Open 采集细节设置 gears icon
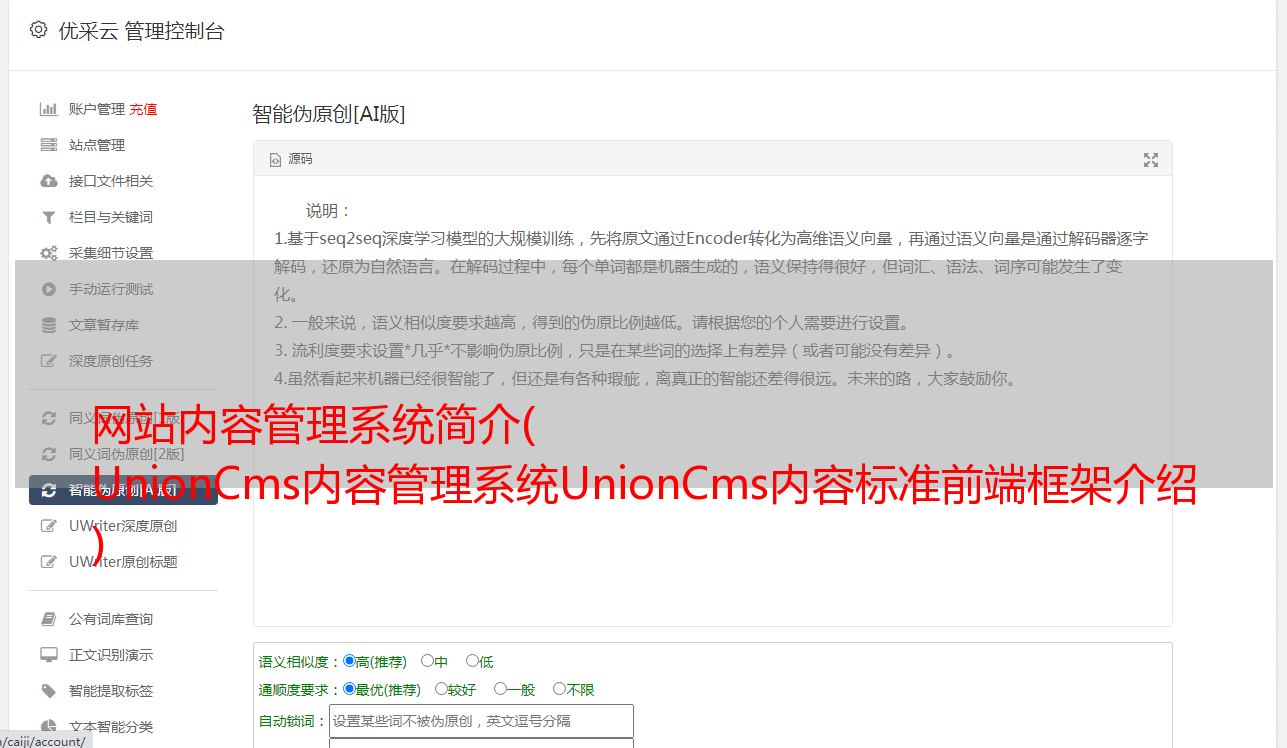 [48, 253]
